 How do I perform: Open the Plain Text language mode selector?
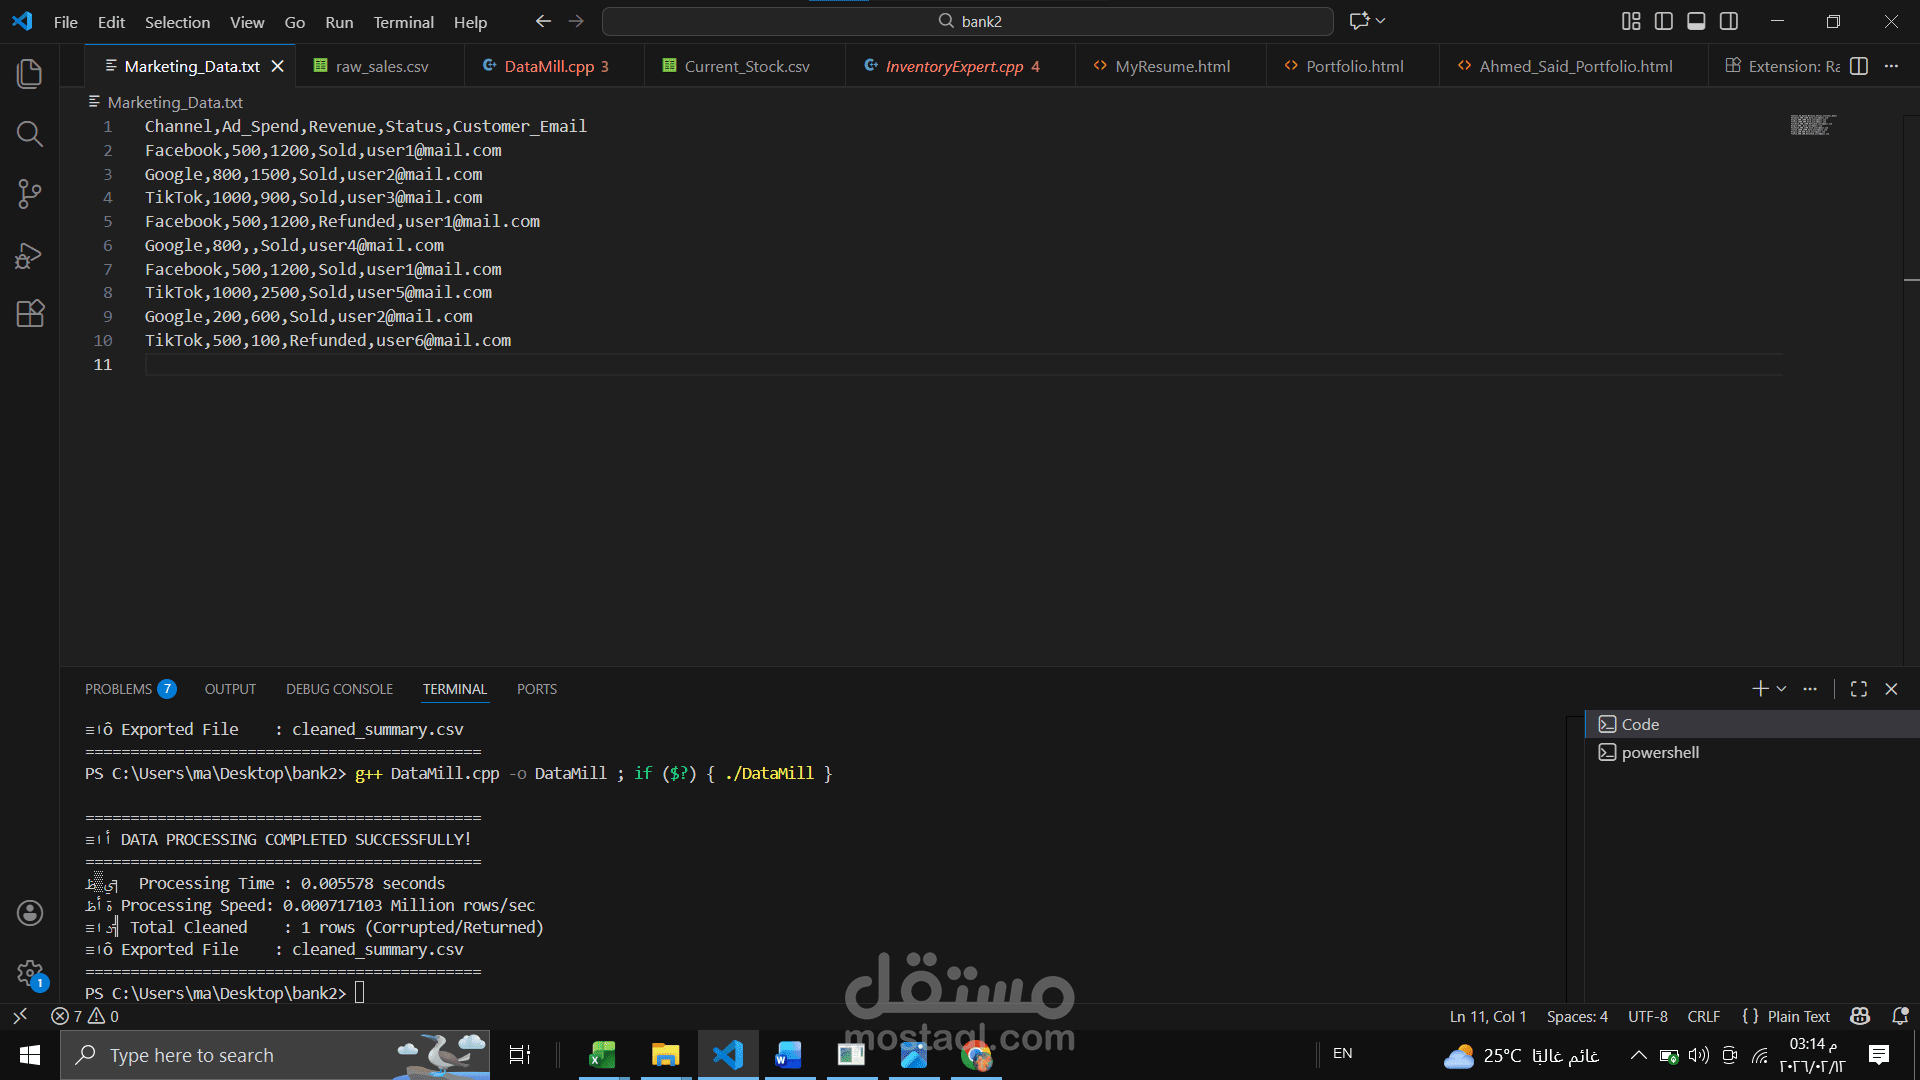coord(1797,1016)
